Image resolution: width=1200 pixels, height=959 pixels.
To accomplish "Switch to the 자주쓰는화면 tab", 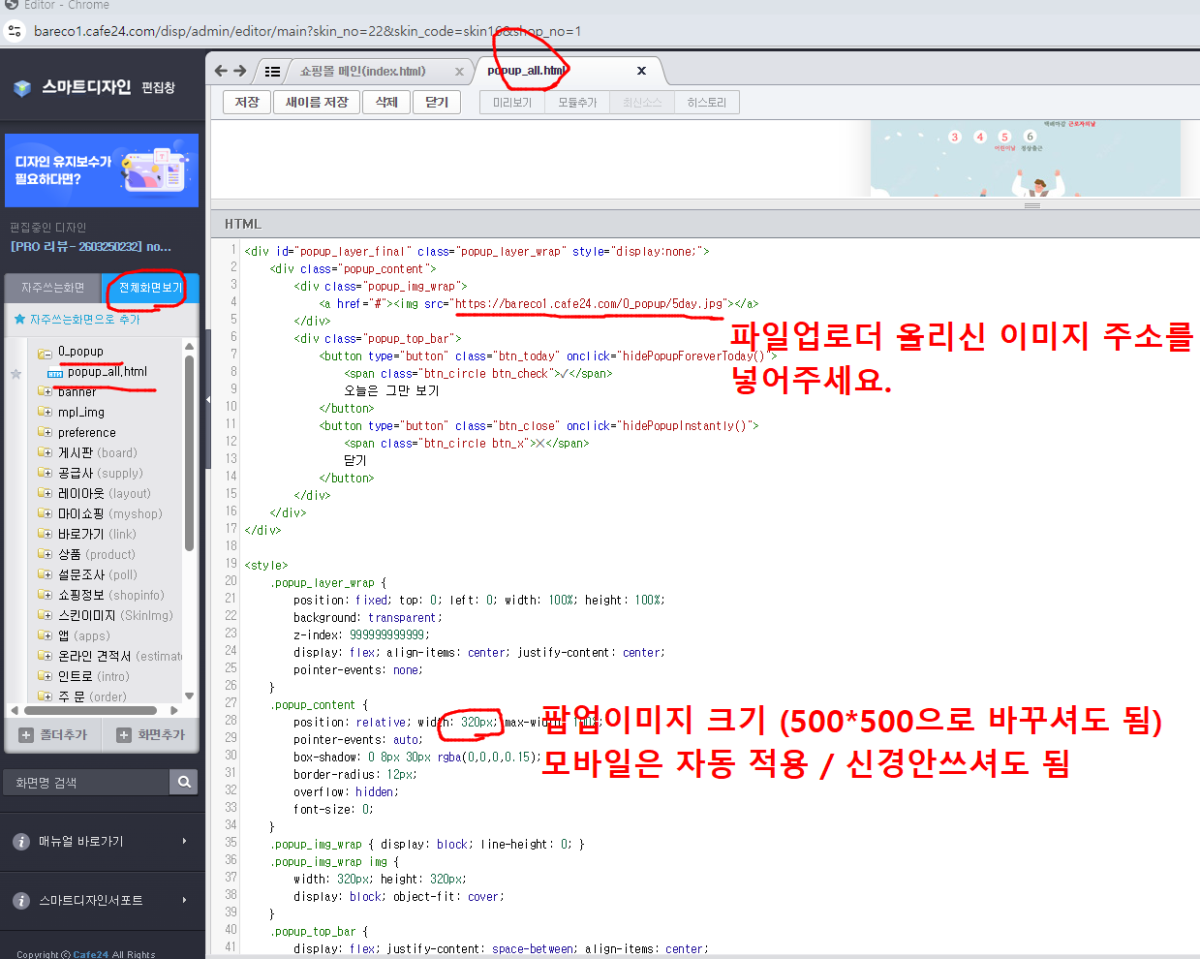I will 54,289.
